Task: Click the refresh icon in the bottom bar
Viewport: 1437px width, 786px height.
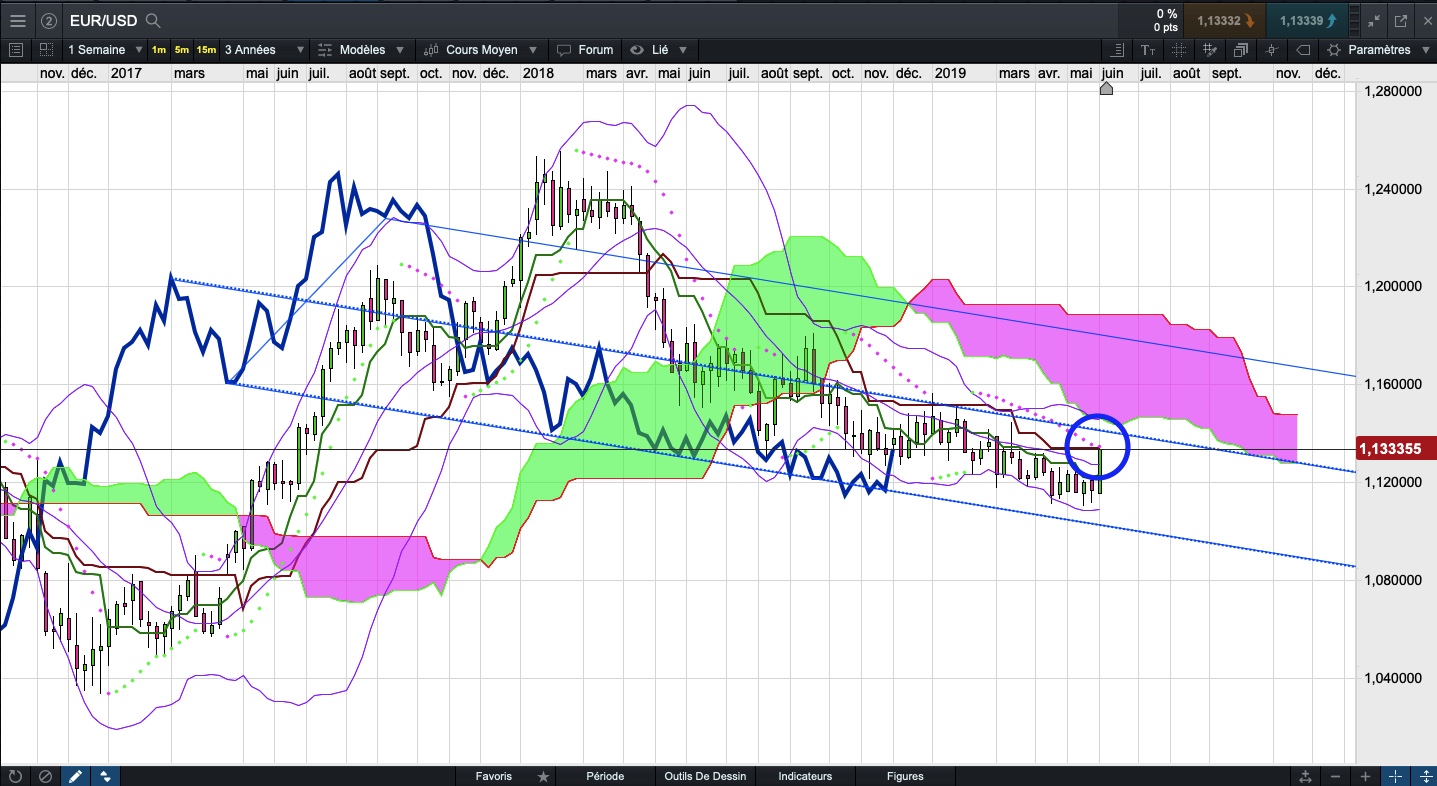Action: [16, 776]
